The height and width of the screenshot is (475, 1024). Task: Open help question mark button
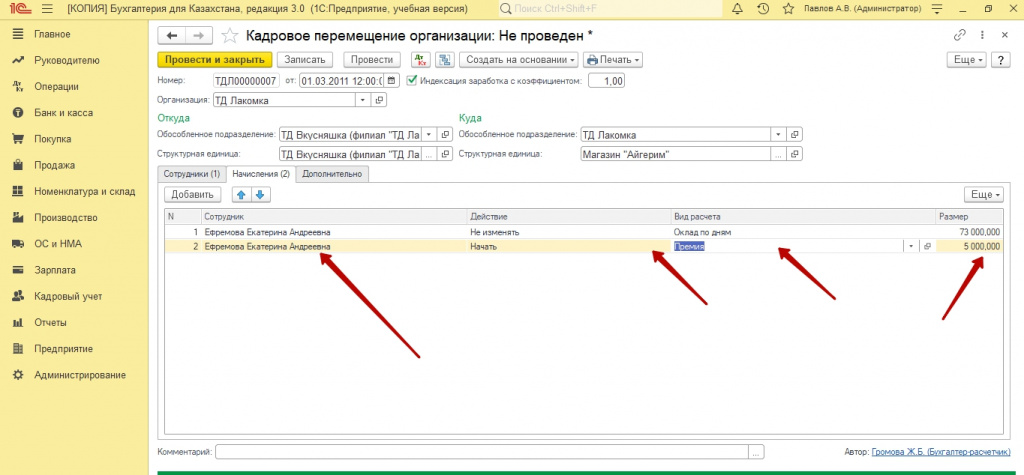click(1000, 59)
